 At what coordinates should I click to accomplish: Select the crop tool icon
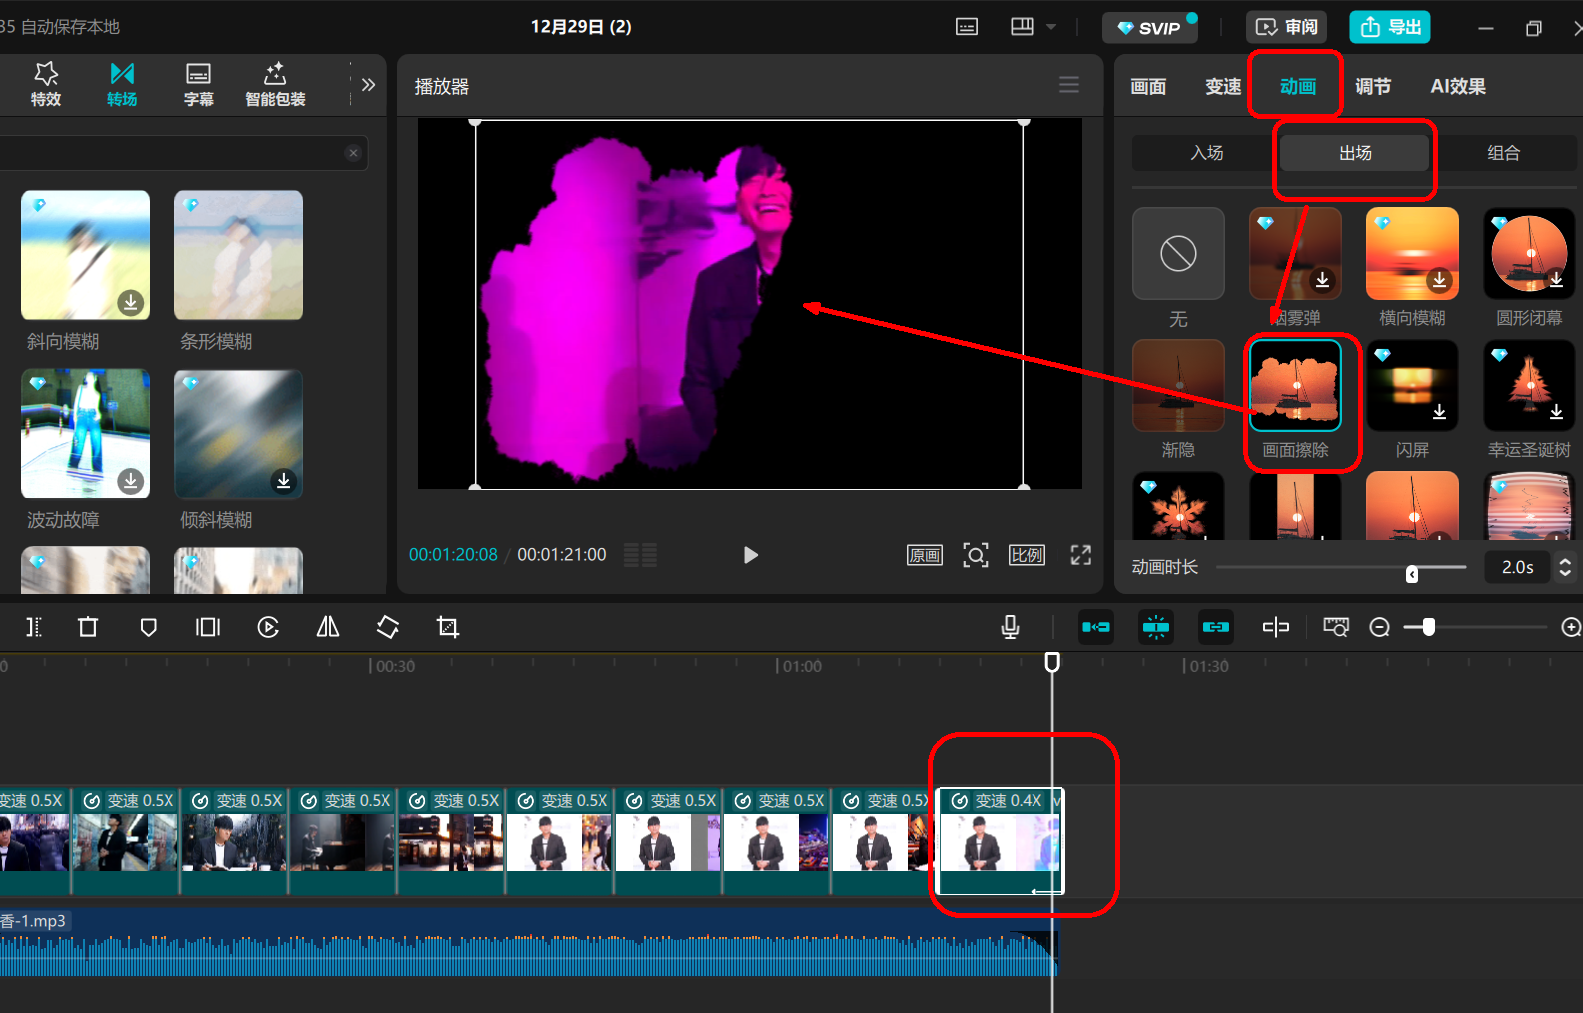tap(448, 627)
